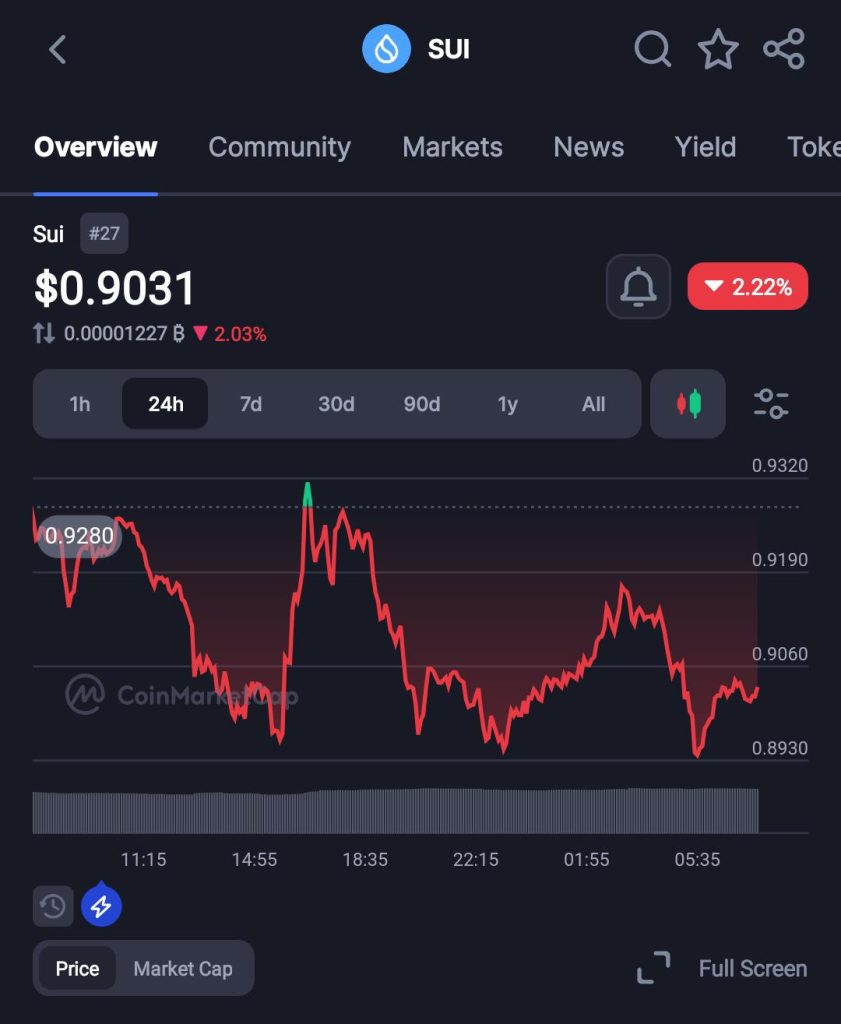Tap the SUI water-drop logo
The height and width of the screenshot is (1024, 841).
(387, 49)
